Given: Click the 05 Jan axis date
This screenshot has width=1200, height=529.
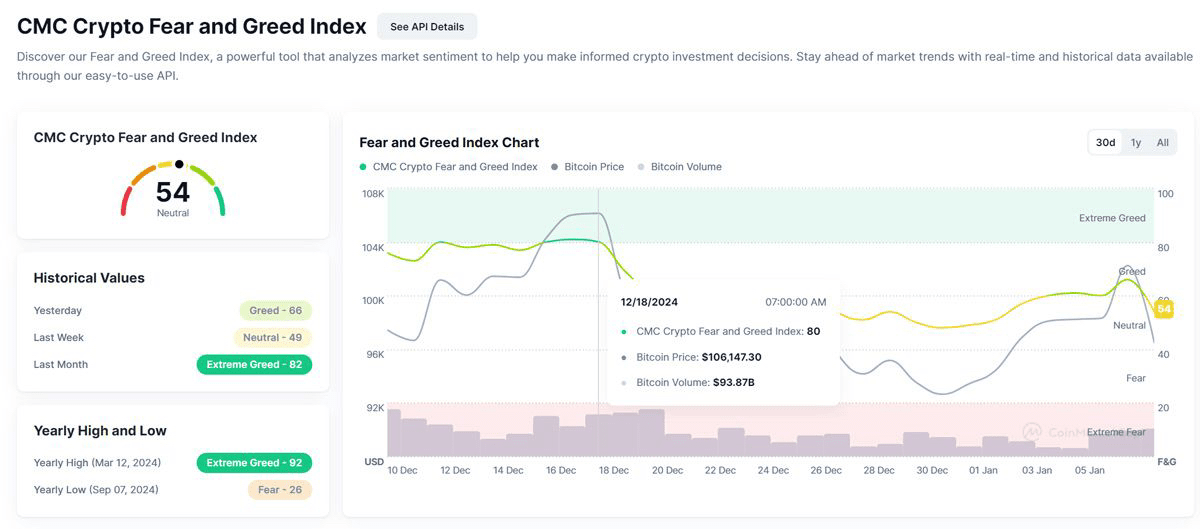Looking at the screenshot, I should [1089, 470].
